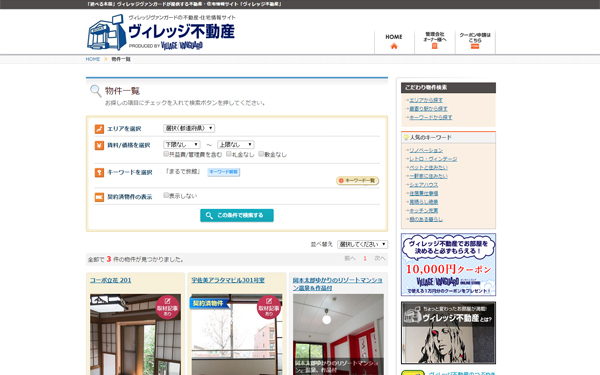
Task: Click 取材記事 badge on 宇佐美アラクマビル photo
Action: coord(269,307)
